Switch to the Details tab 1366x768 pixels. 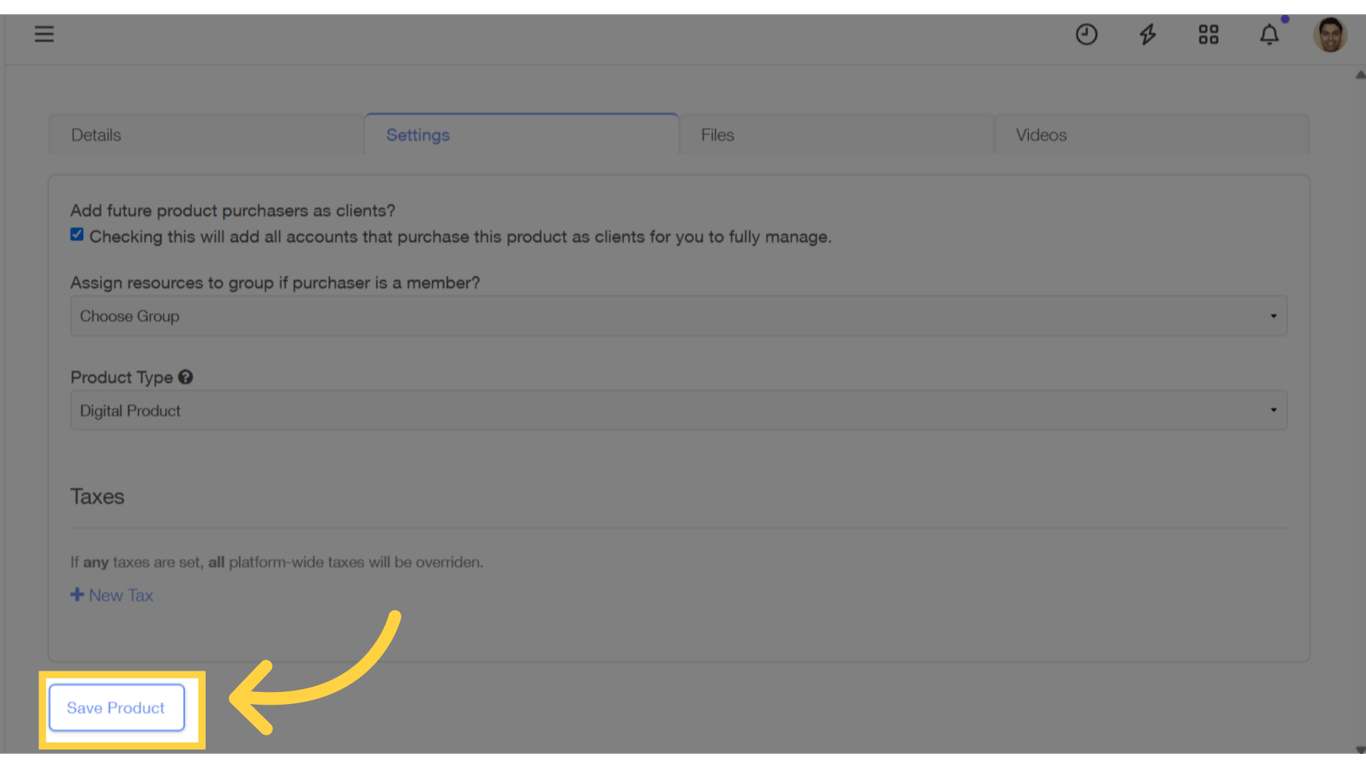(x=205, y=135)
